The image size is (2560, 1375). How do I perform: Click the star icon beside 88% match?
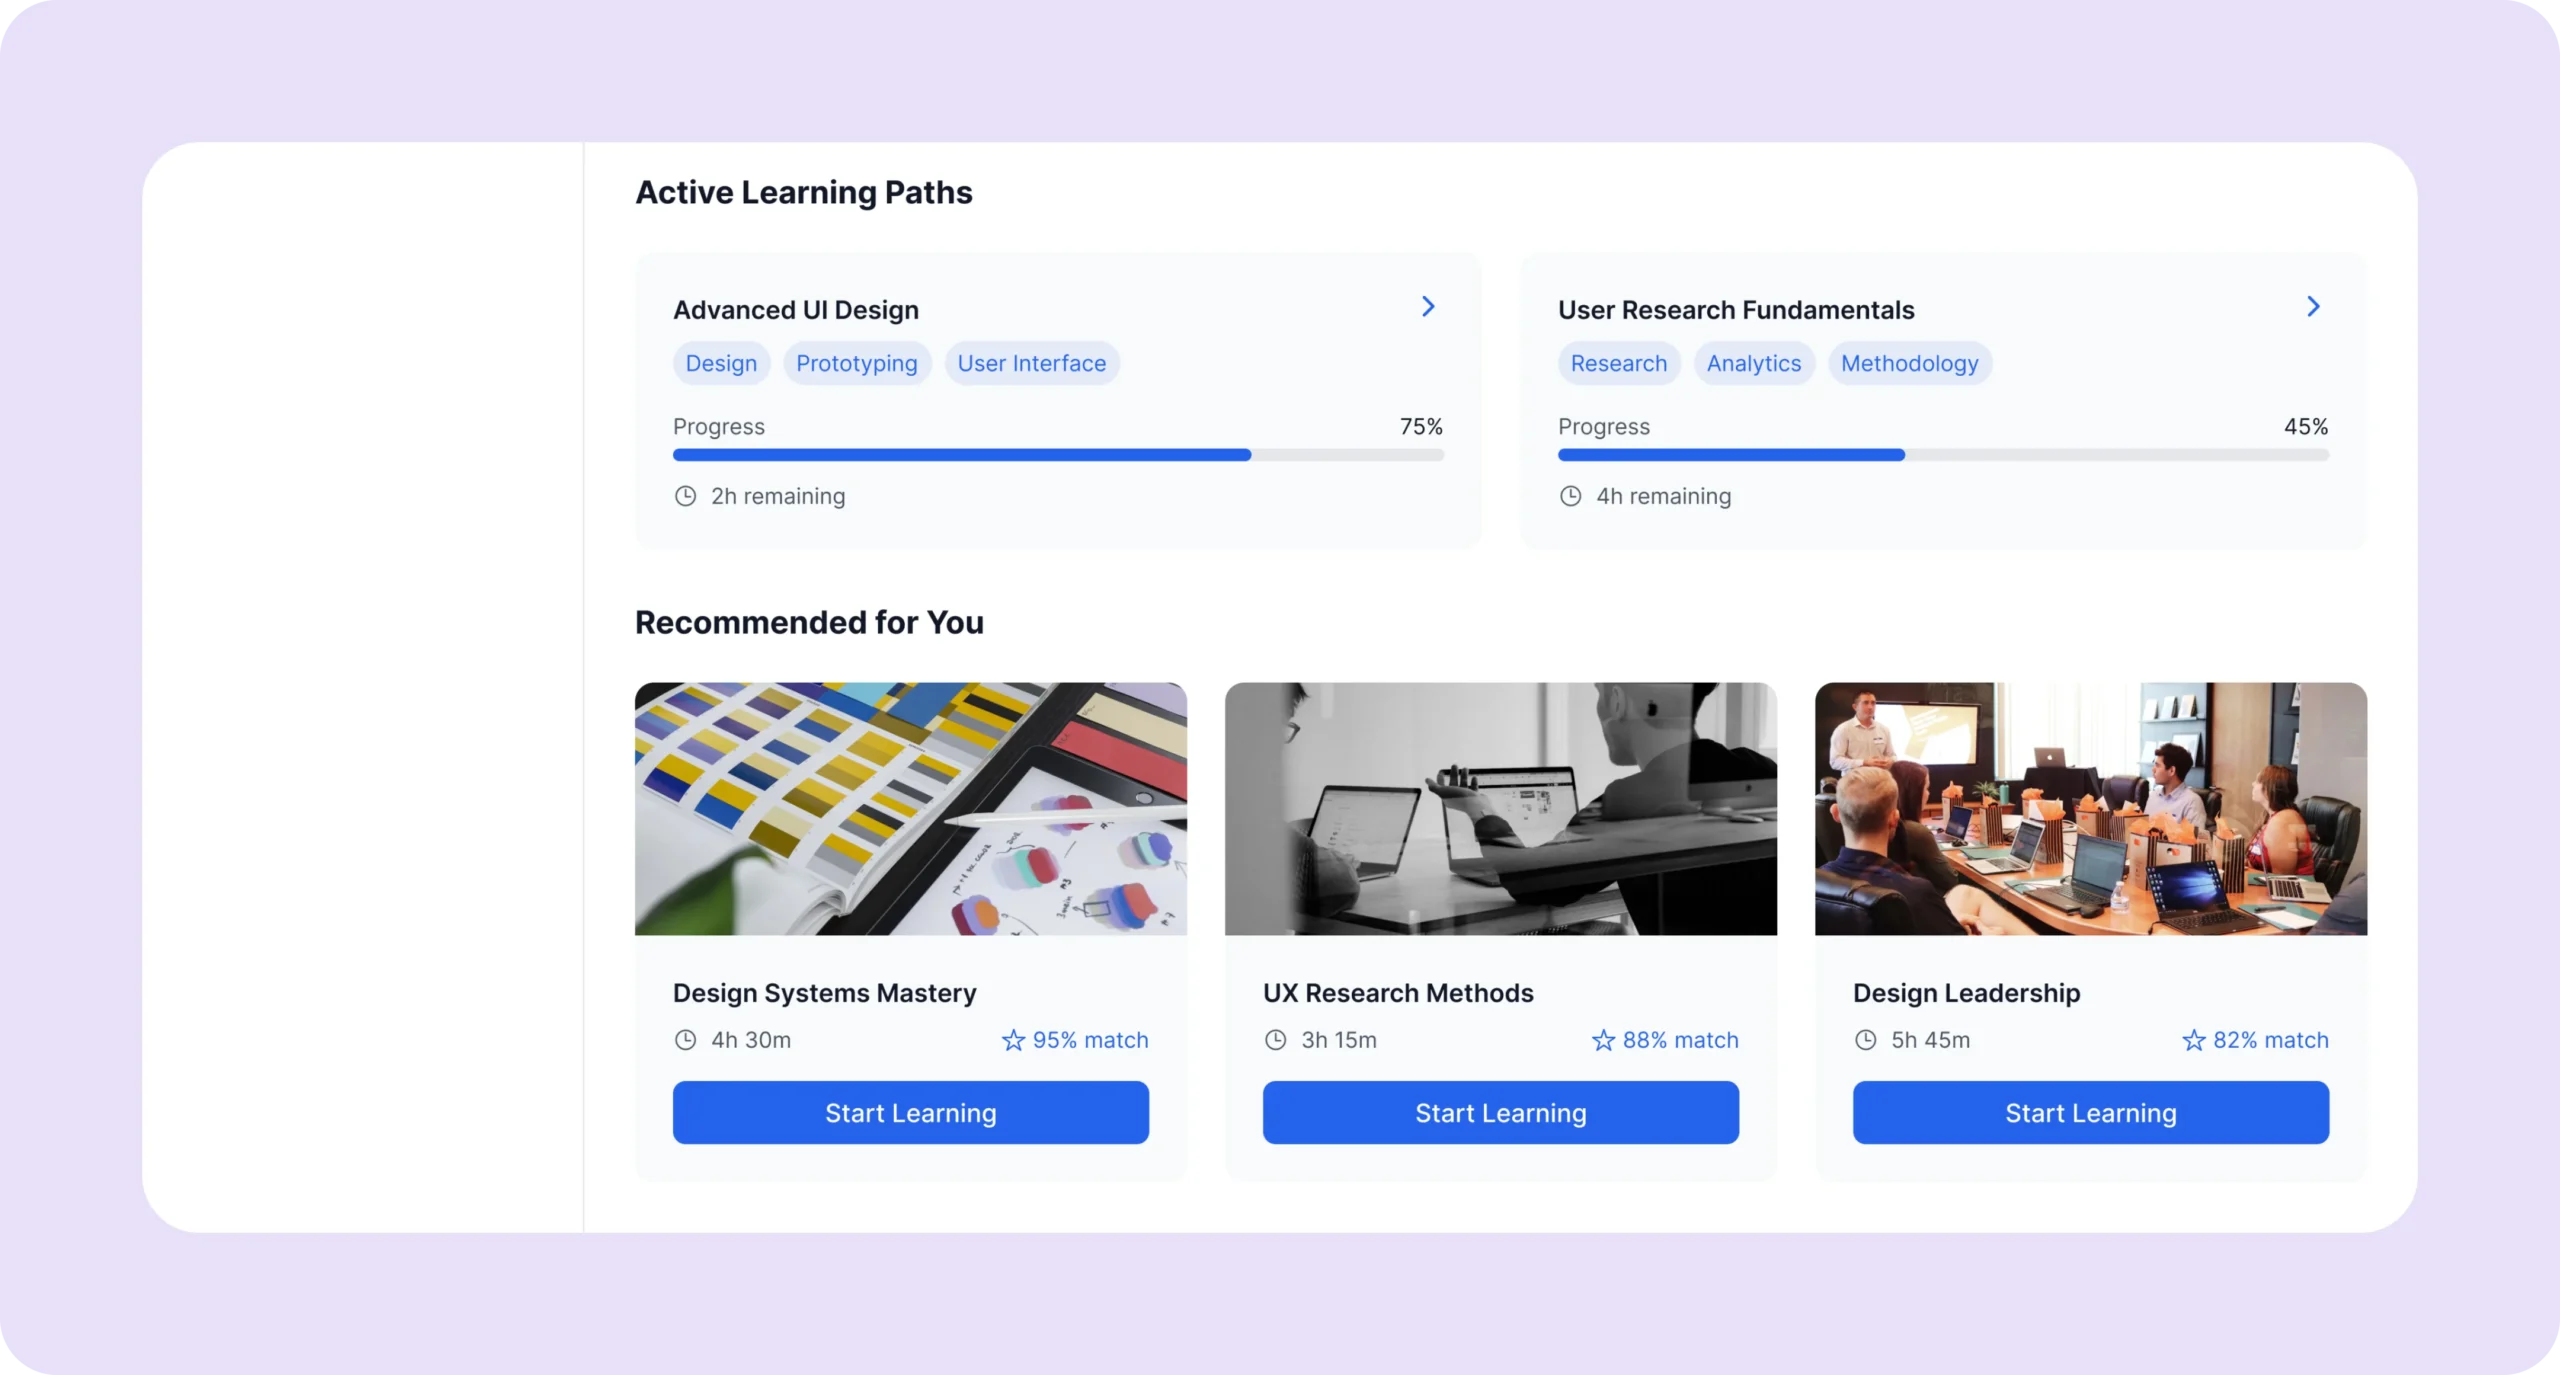point(1603,1040)
